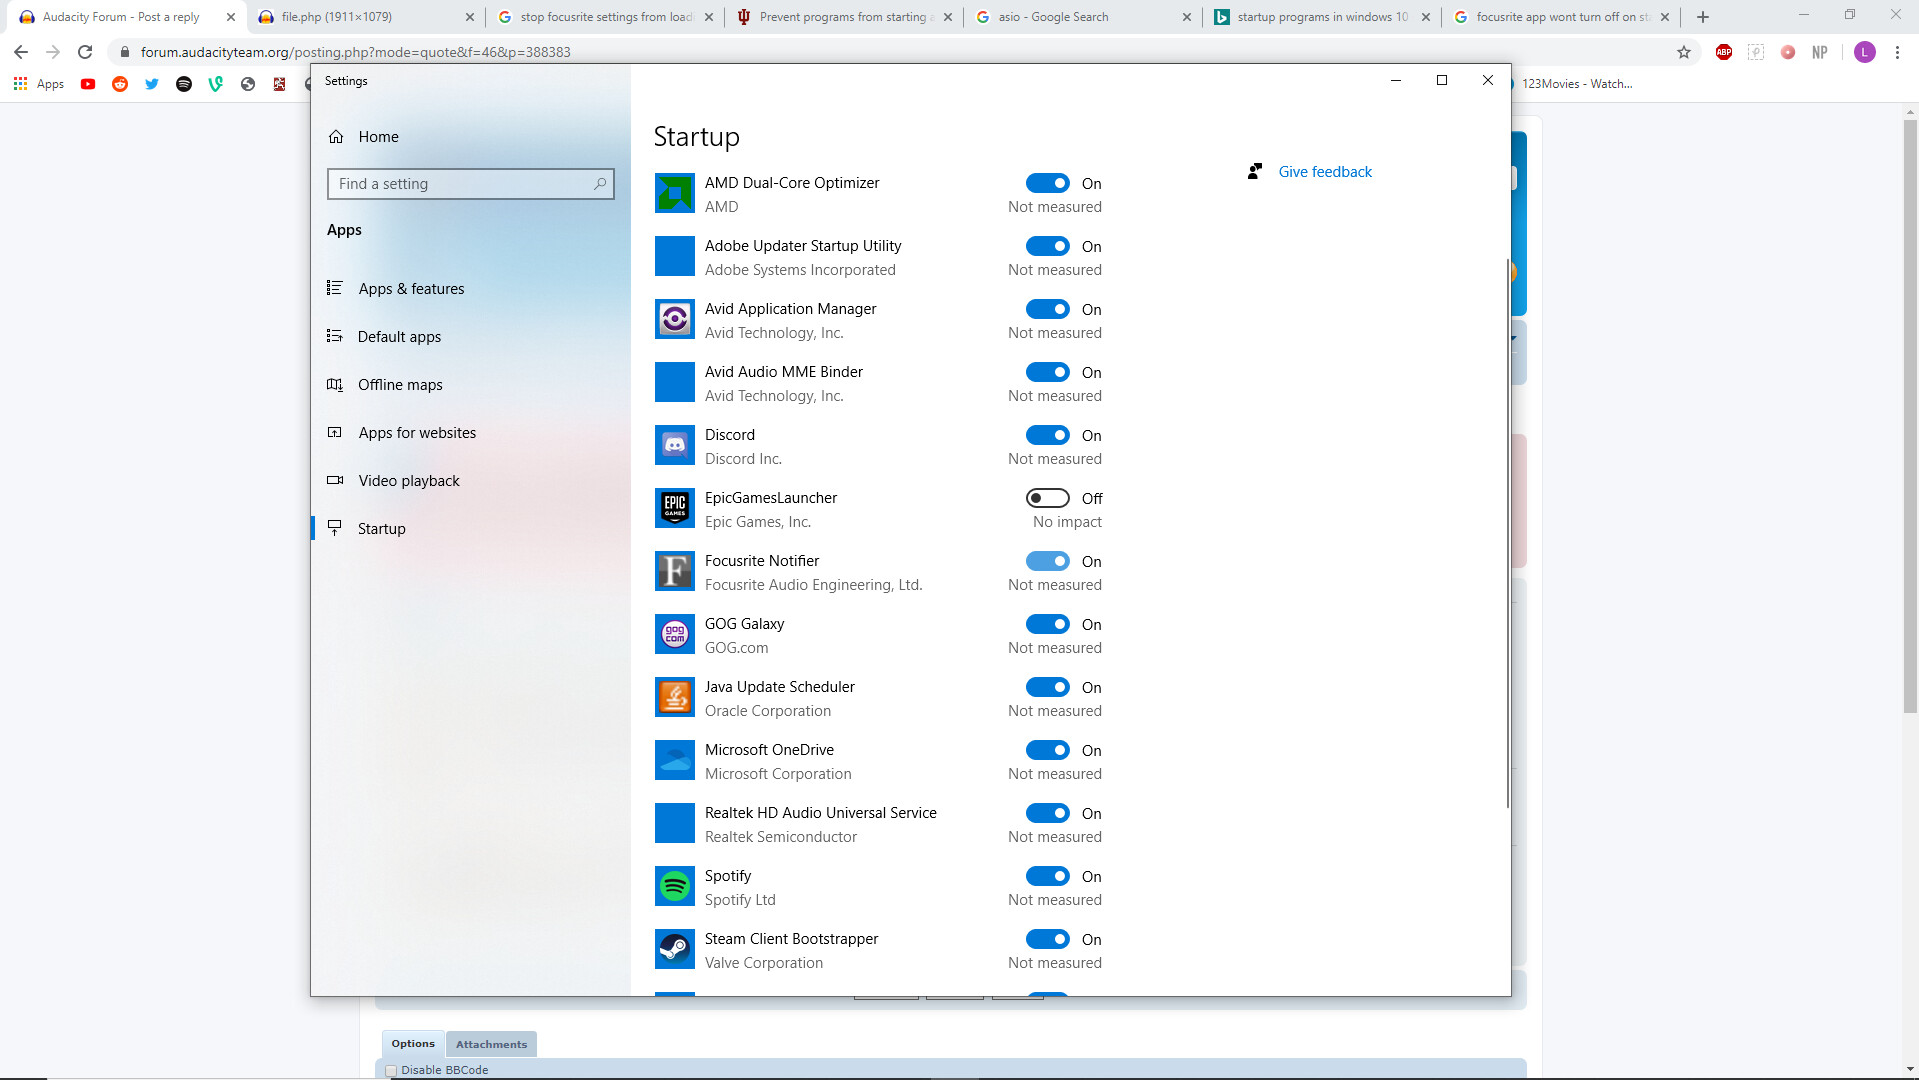Disable Discord at startup
This screenshot has height=1080, width=1919.
pos(1047,435)
